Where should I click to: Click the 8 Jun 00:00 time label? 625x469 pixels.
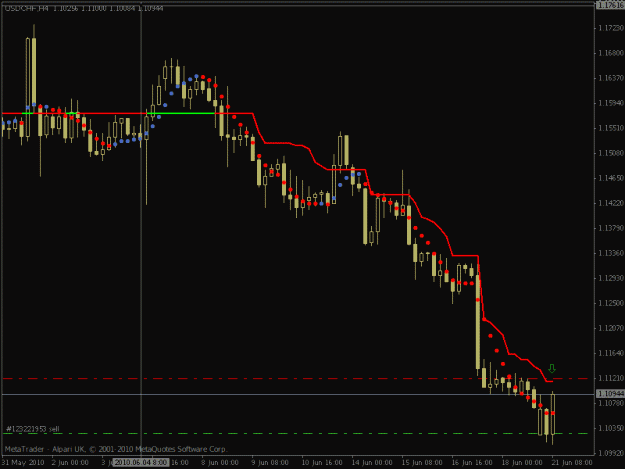(220, 463)
